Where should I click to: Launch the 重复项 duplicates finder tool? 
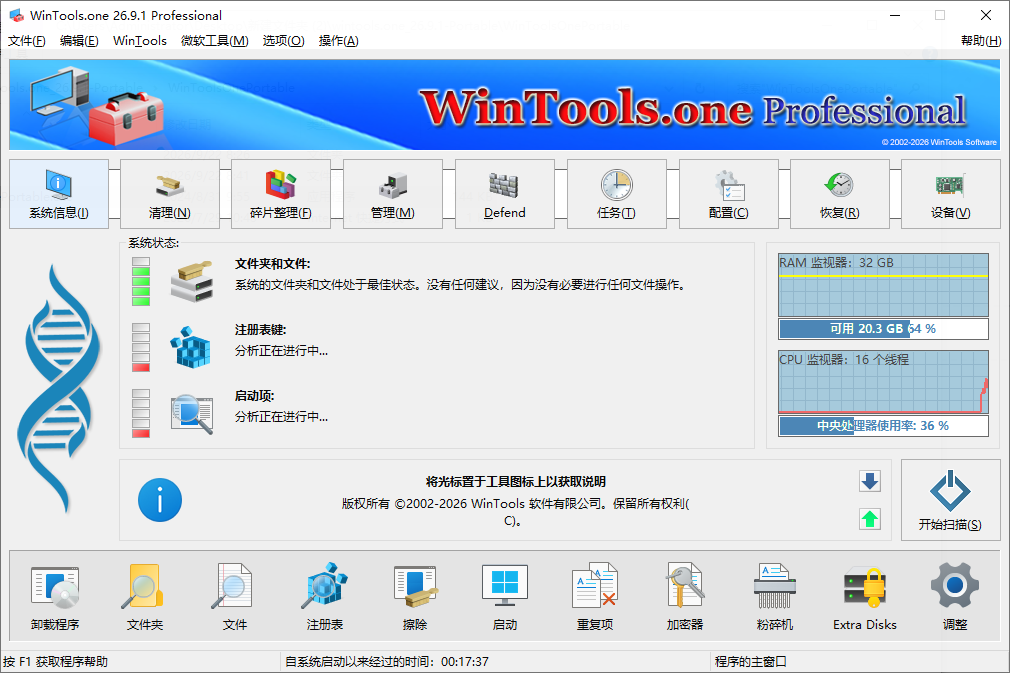click(595, 596)
